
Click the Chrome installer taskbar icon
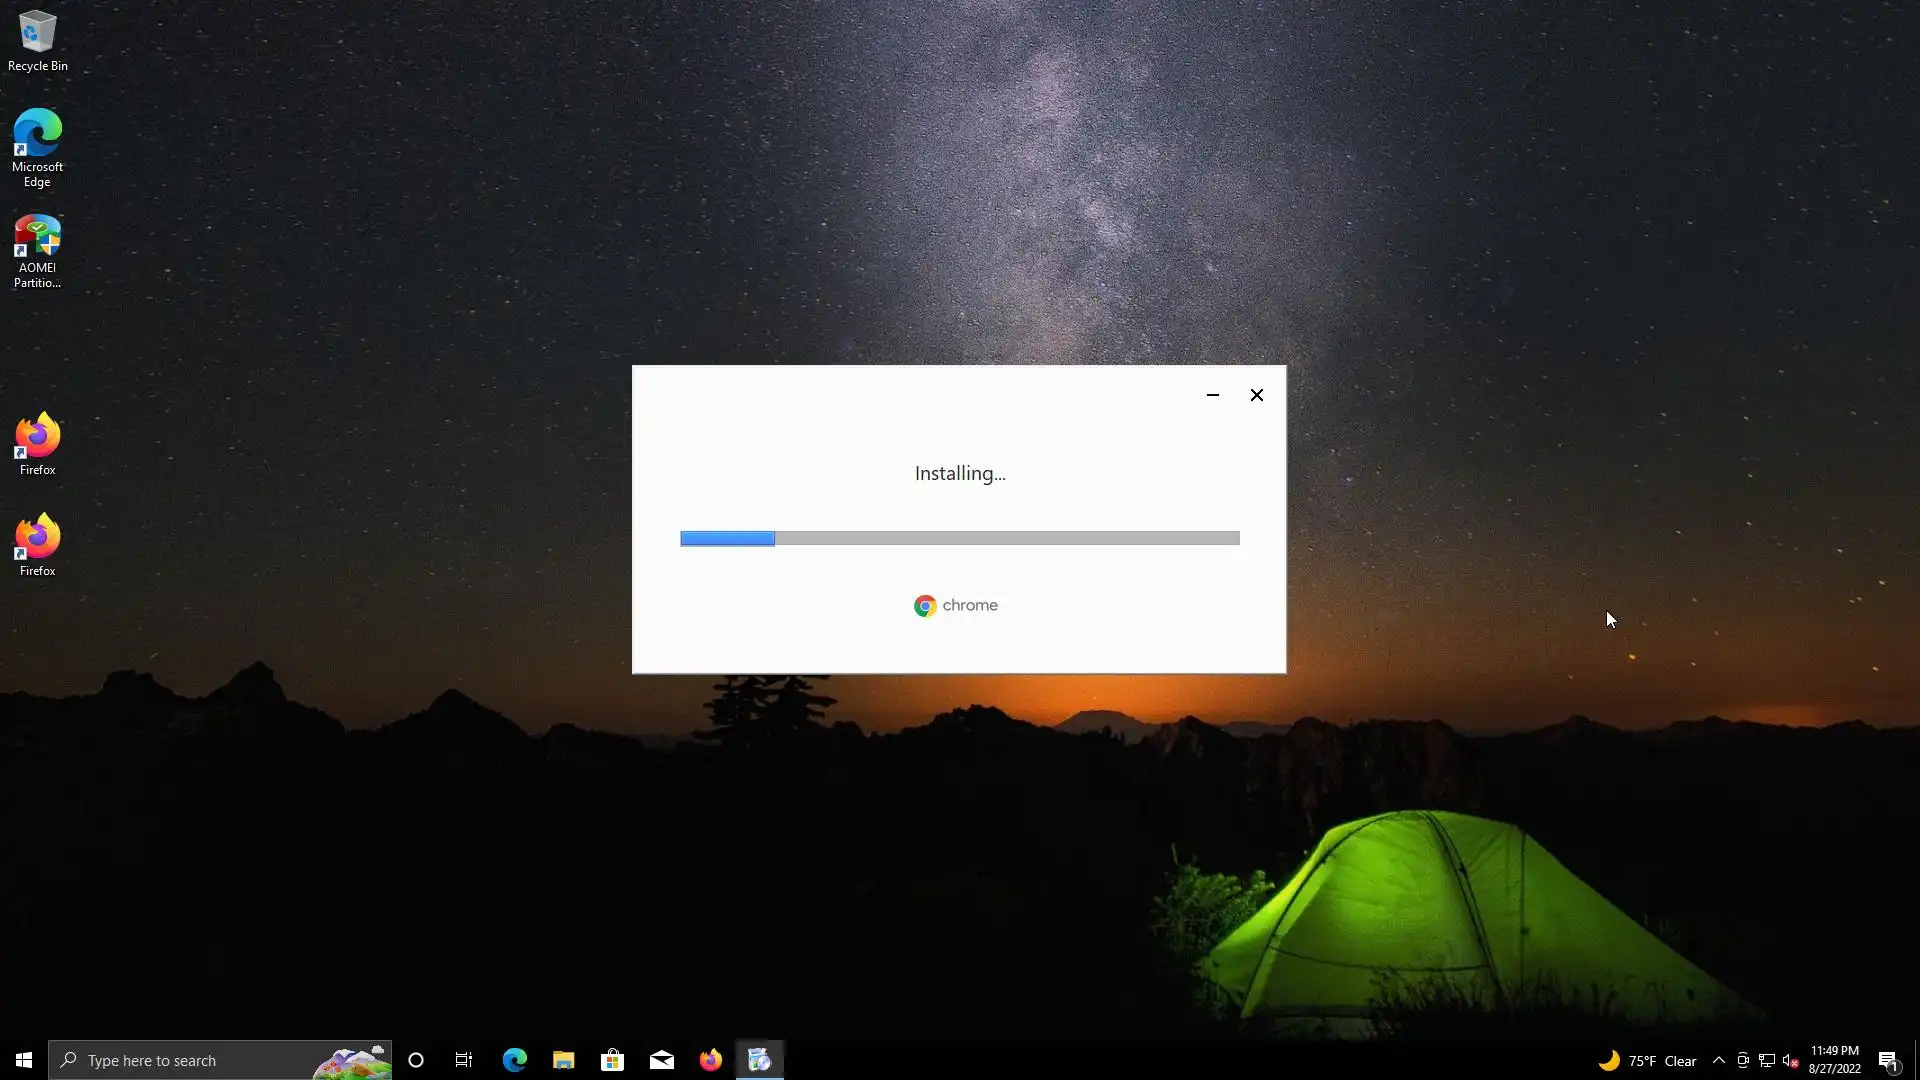(x=759, y=1060)
